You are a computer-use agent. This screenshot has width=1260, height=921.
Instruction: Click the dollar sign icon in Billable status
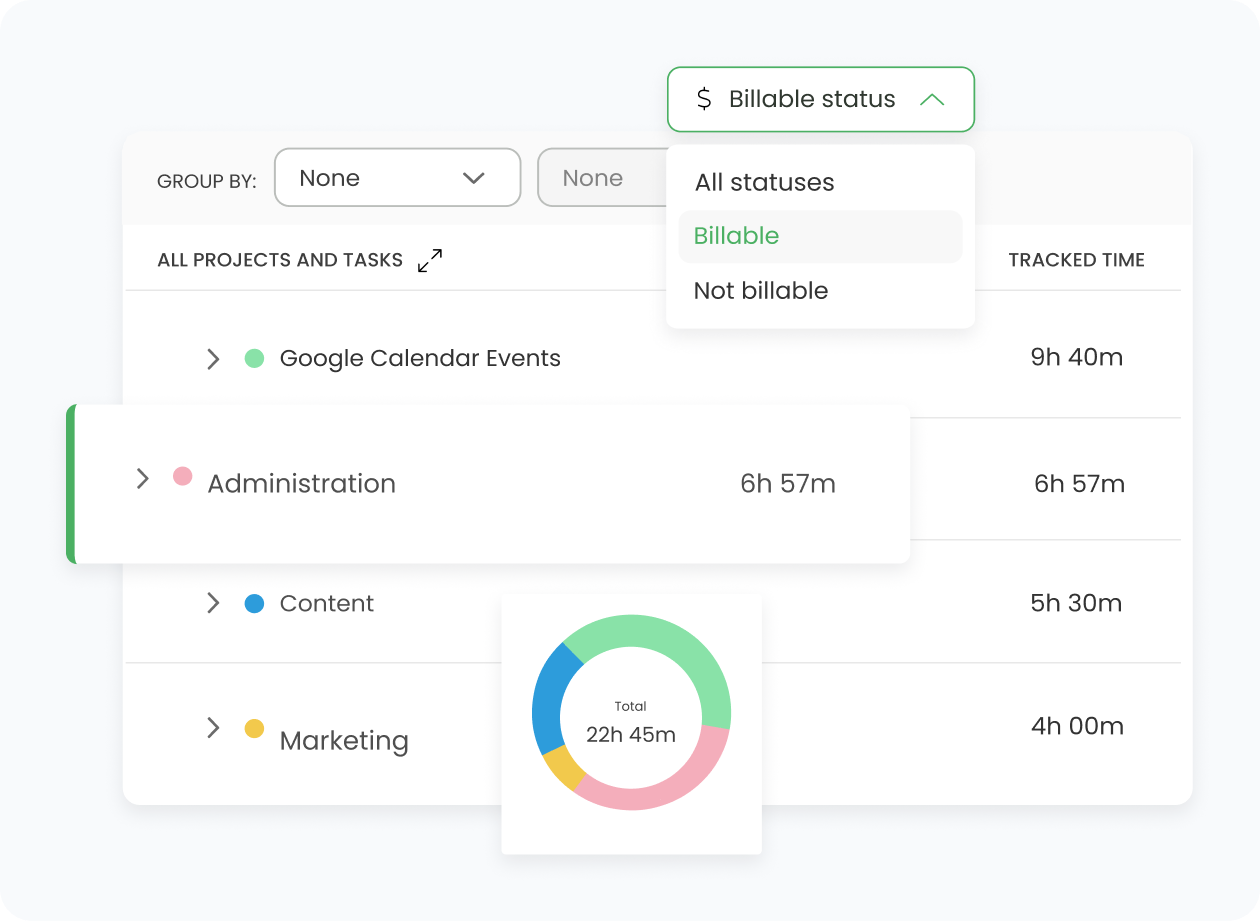pyautogui.click(x=704, y=99)
